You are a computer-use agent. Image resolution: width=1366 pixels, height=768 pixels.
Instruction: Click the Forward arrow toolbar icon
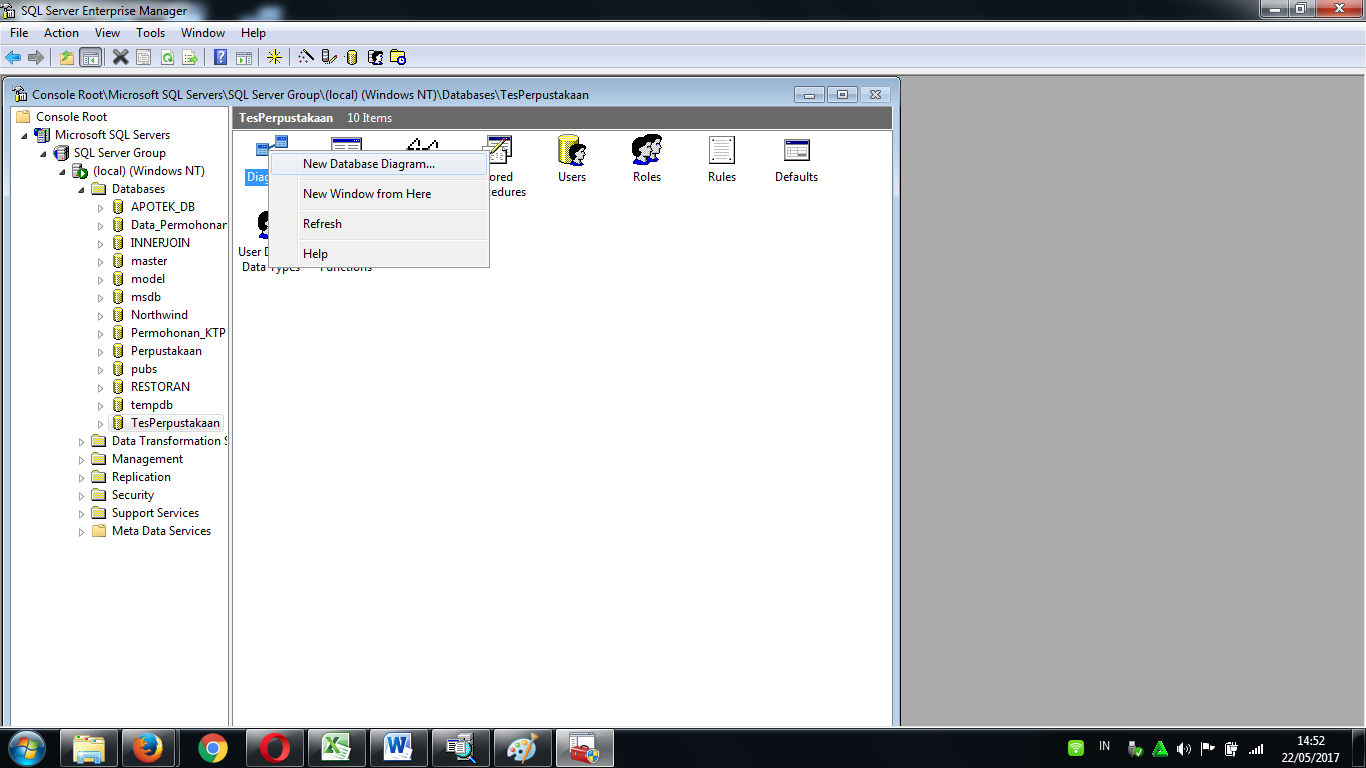(36, 58)
